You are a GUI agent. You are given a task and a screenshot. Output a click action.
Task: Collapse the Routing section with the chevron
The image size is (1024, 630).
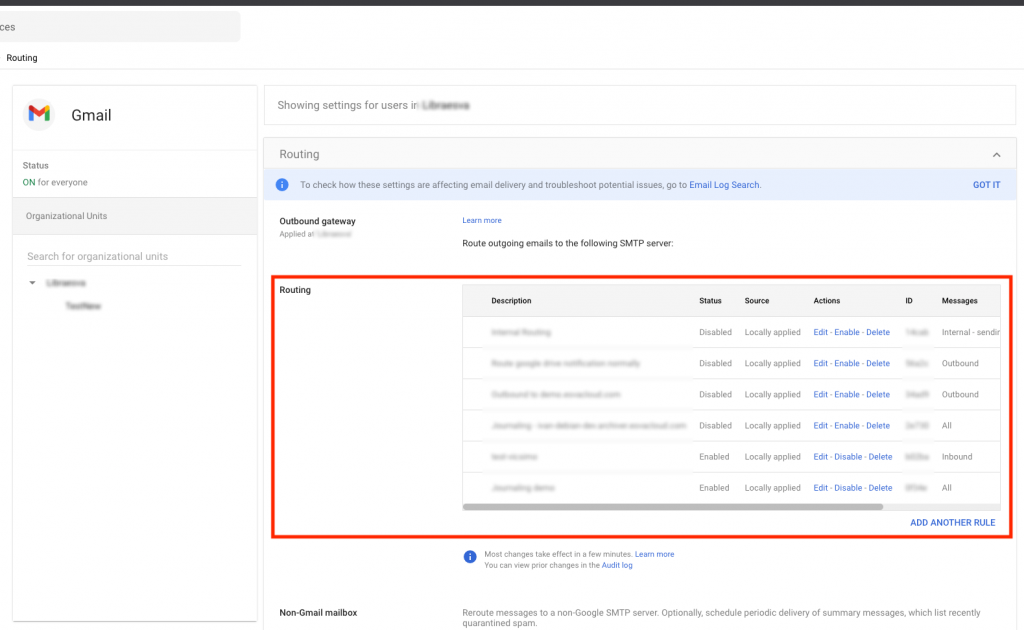[x=996, y=155]
